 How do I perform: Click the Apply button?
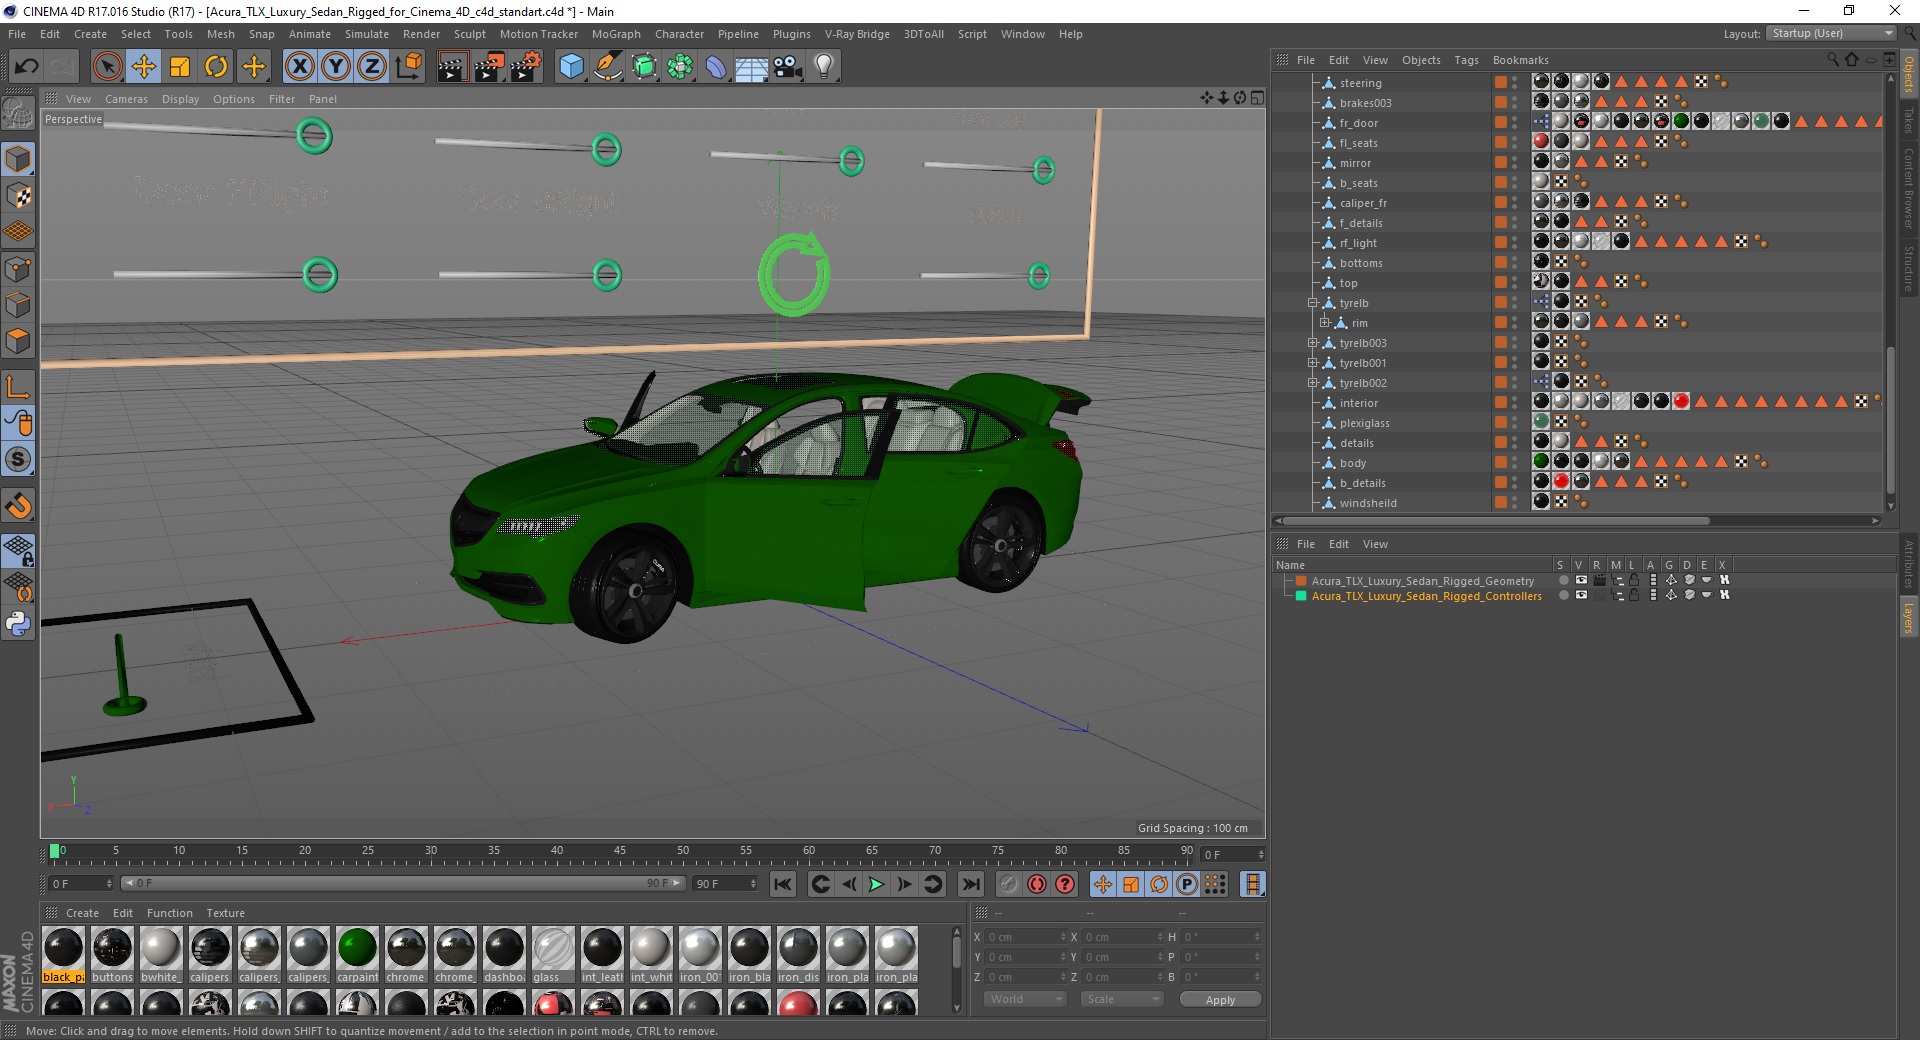[x=1220, y=999]
